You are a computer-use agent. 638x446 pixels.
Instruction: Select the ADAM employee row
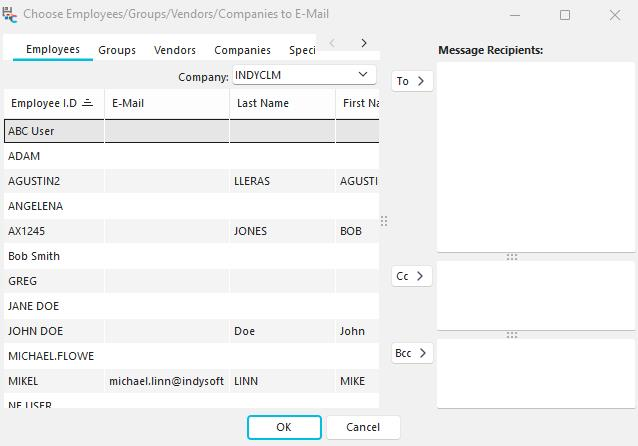point(191,156)
